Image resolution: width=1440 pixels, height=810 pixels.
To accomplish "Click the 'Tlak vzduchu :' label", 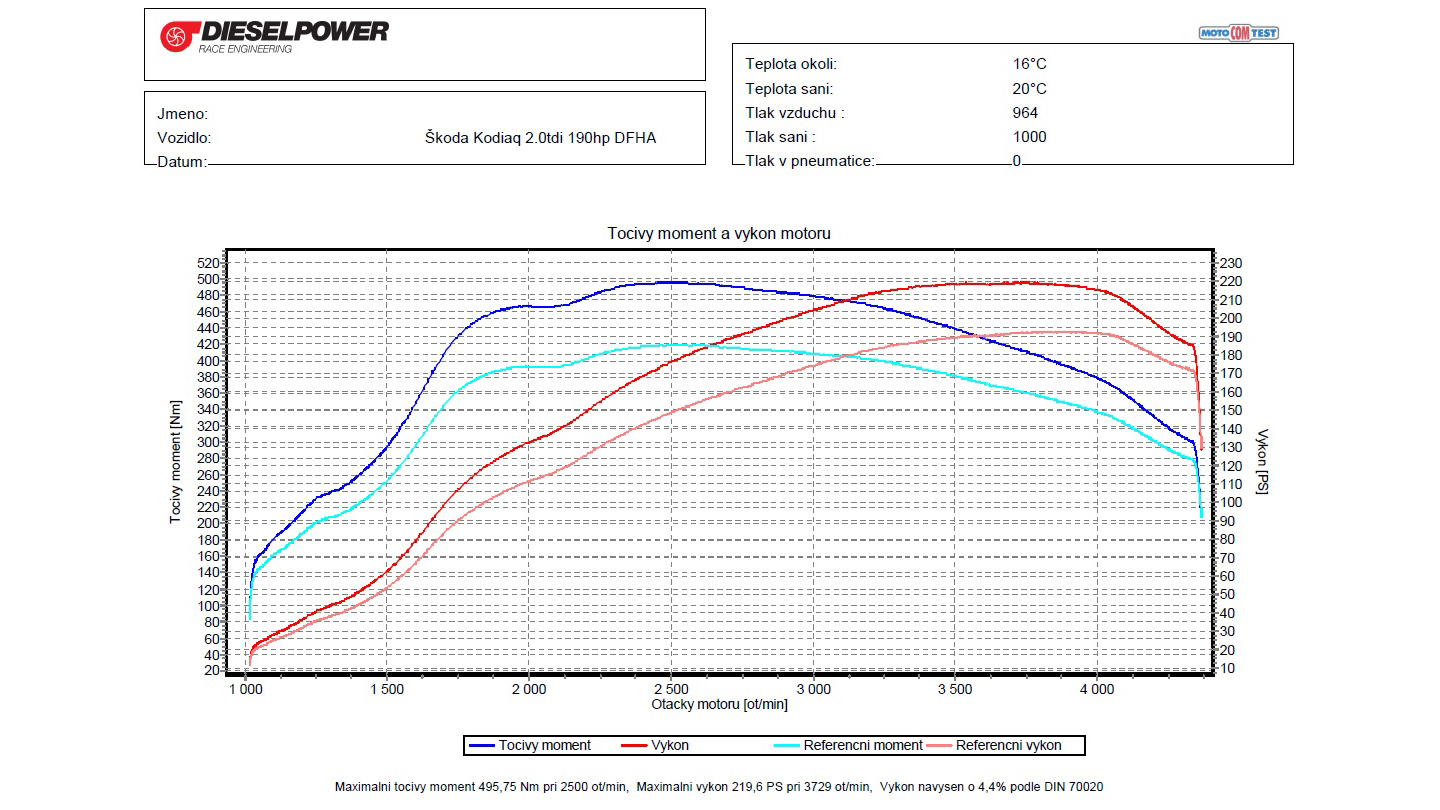I will (795, 113).
